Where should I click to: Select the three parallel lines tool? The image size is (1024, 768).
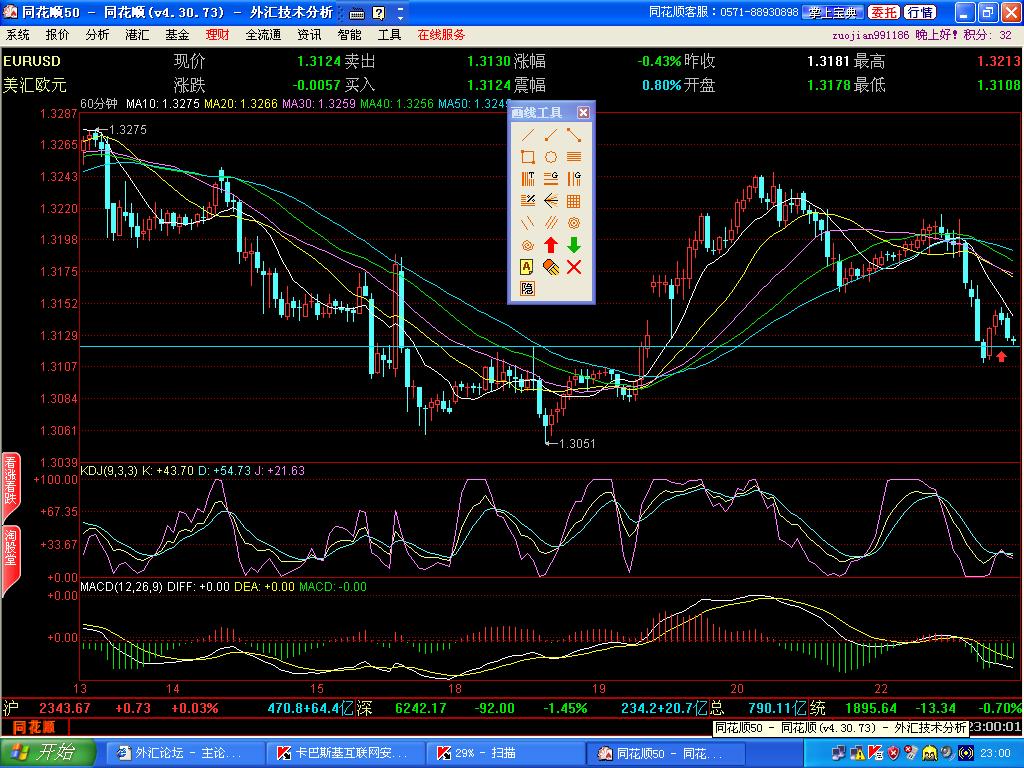pyautogui.click(x=551, y=223)
